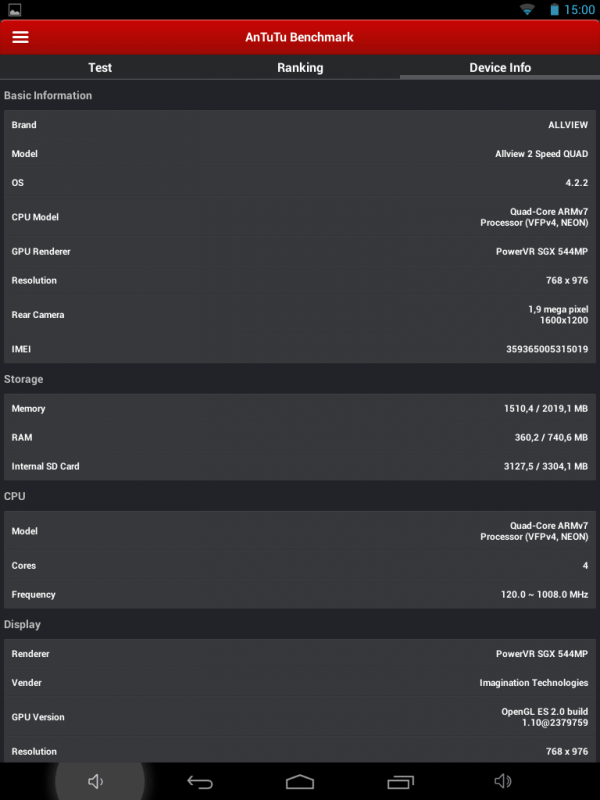Image resolution: width=600 pixels, height=800 pixels.
Task: Select the IMEI row
Action: 300,349
